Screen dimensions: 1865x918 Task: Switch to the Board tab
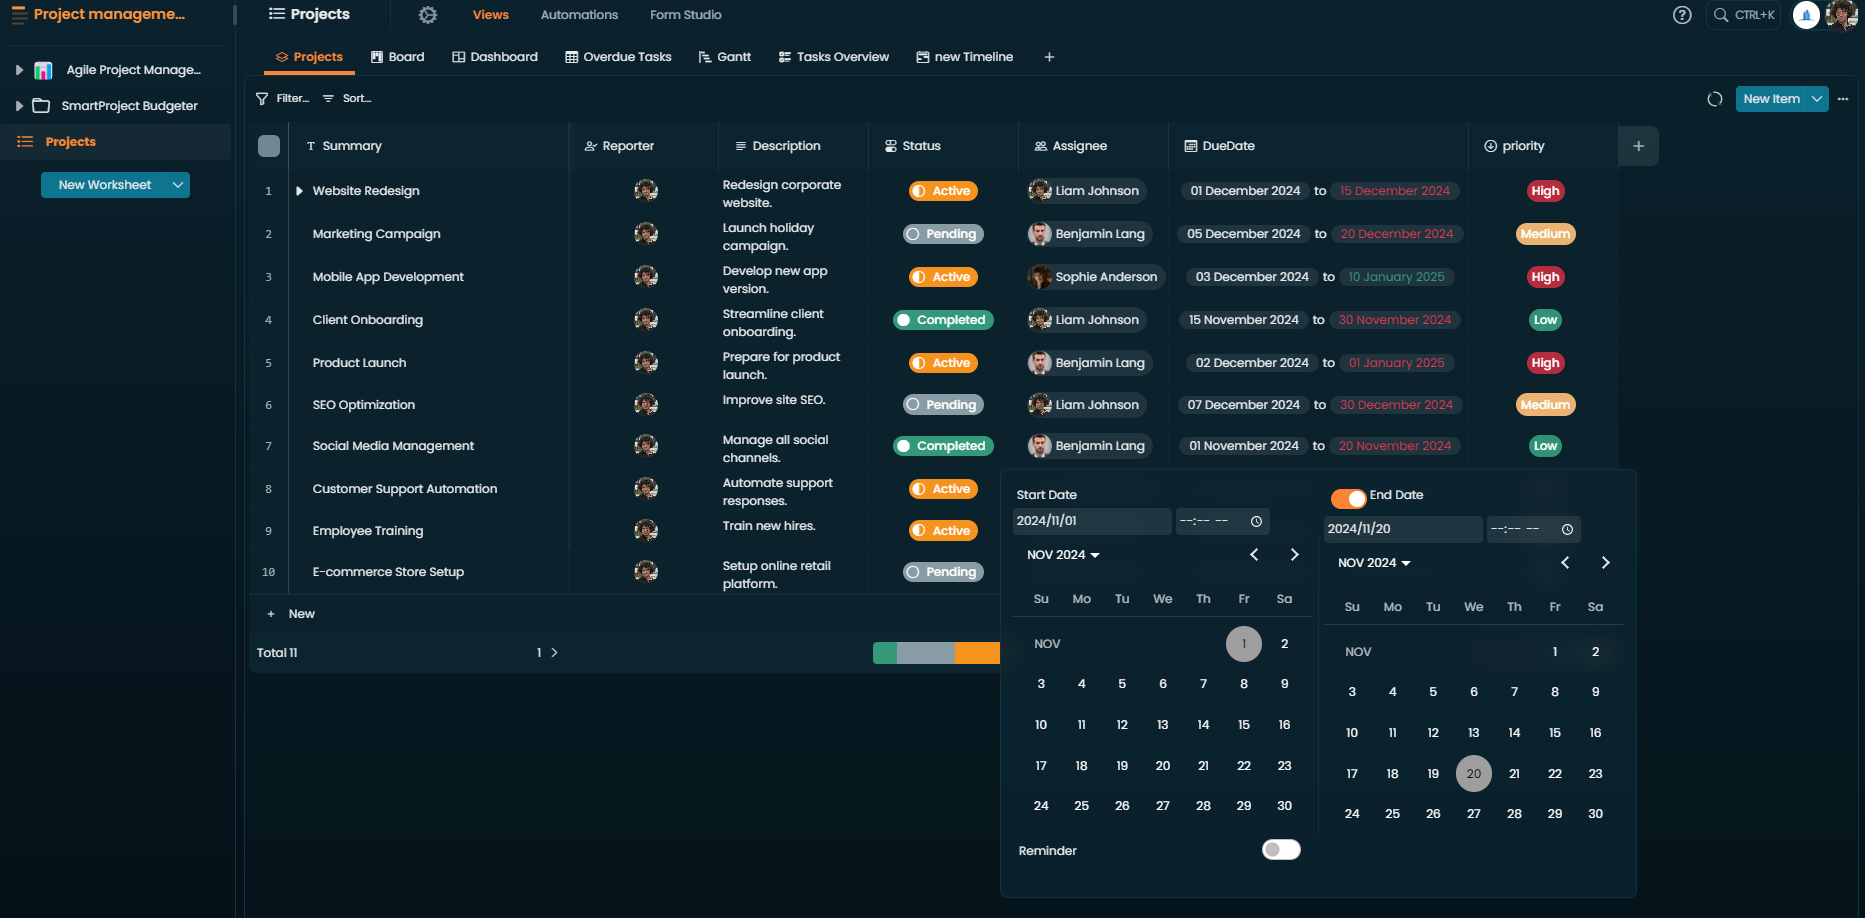pos(397,57)
